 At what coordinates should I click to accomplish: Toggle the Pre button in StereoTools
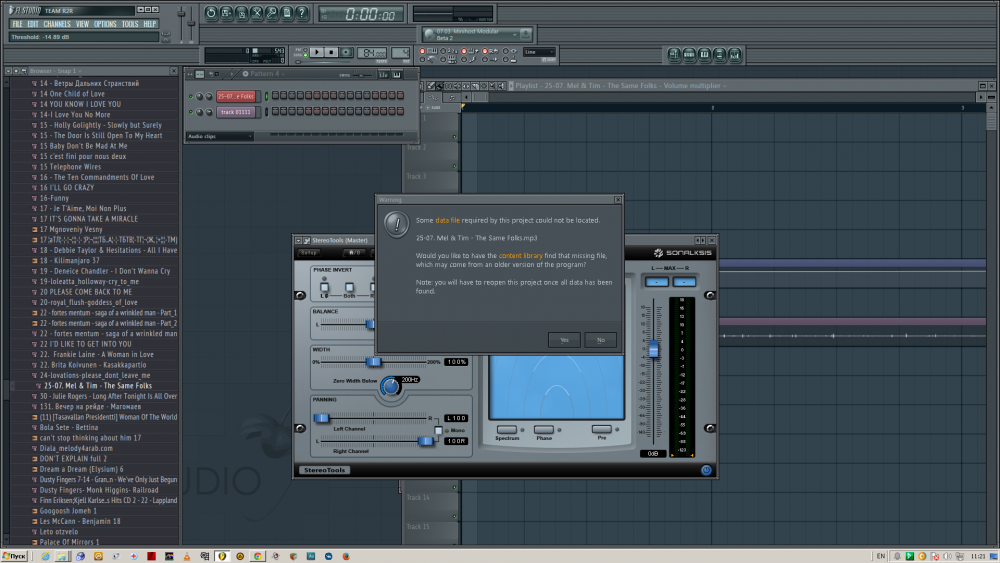point(601,429)
